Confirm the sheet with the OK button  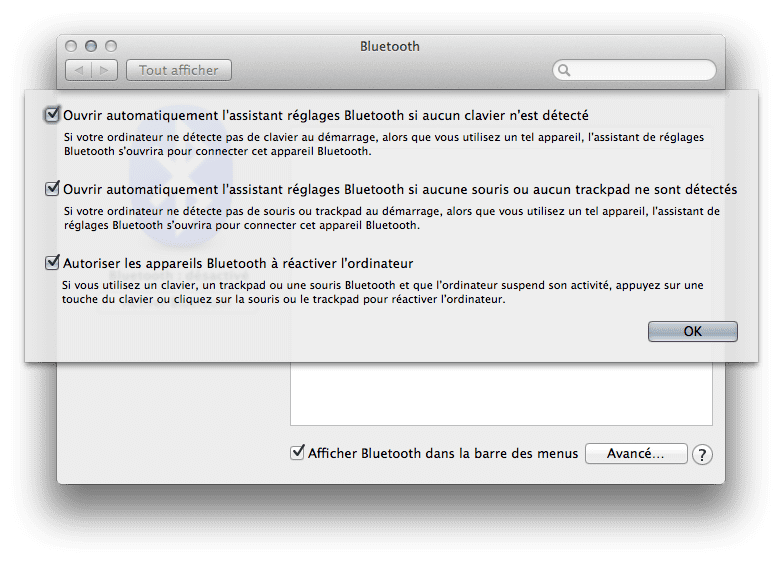pos(692,332)
